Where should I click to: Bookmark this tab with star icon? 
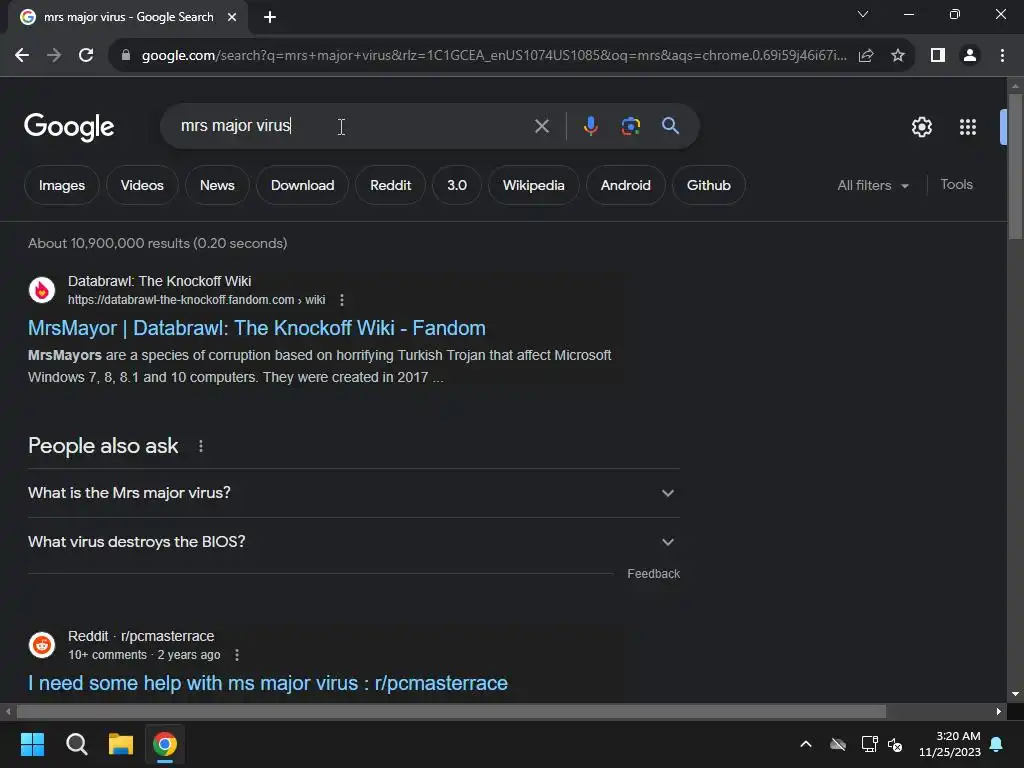click(x=898, y=56)
